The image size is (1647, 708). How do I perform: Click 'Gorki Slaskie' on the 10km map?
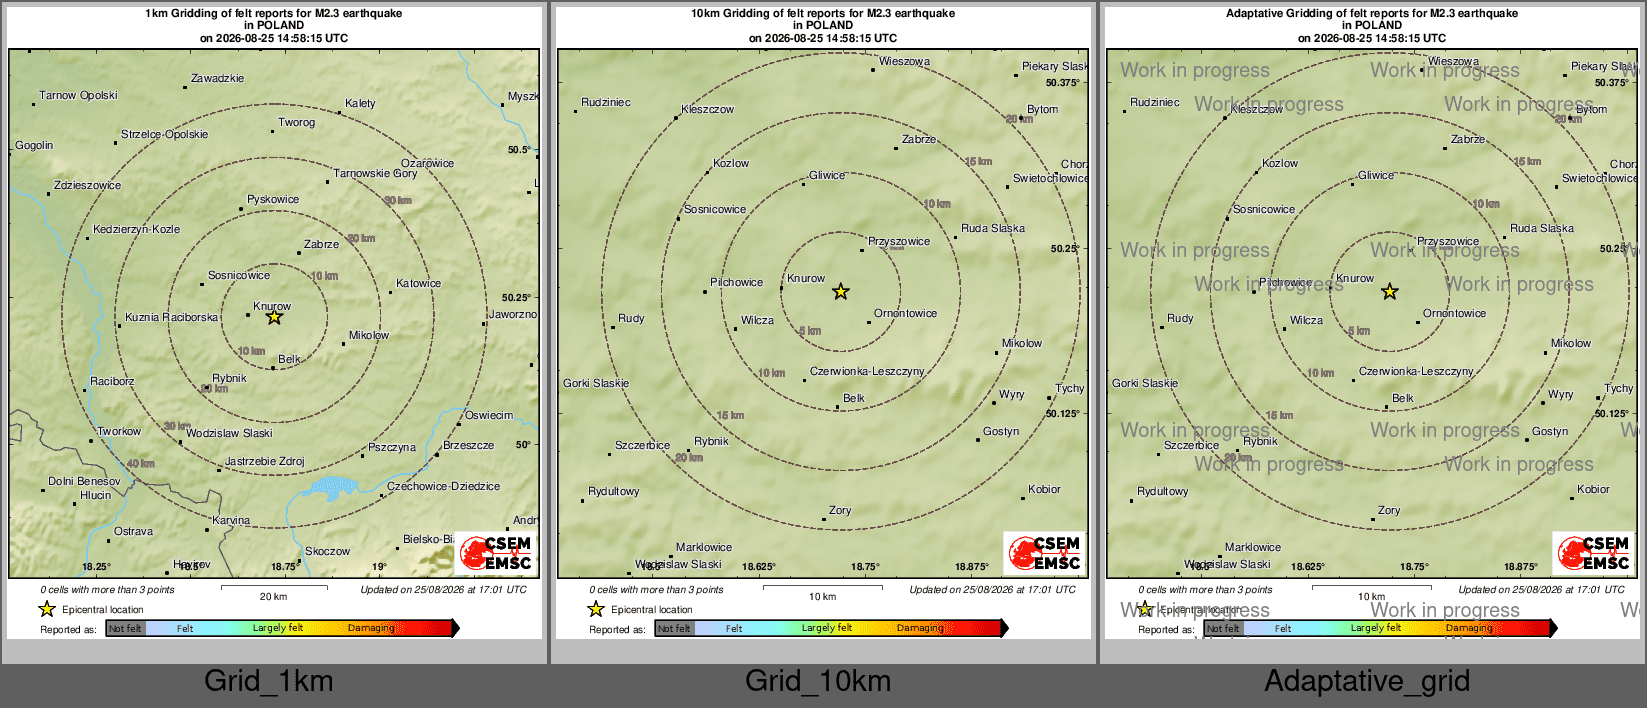pyautogui.click(x=596, y=383)
